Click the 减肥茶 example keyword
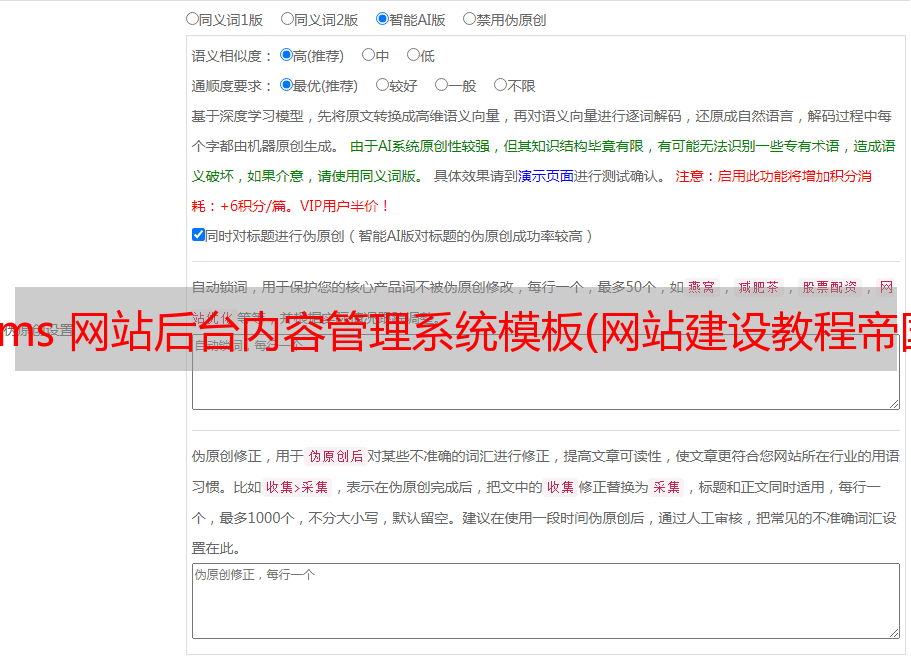The height and width of the screenshot is (658, 911). 759,287
